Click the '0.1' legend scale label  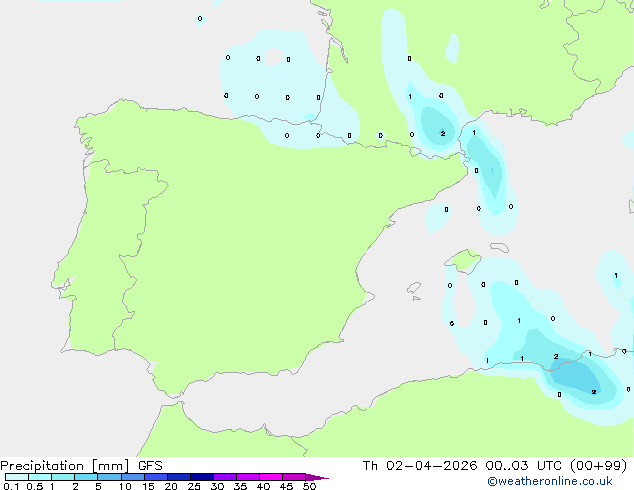pyautogui.click(x=11, y=486)
